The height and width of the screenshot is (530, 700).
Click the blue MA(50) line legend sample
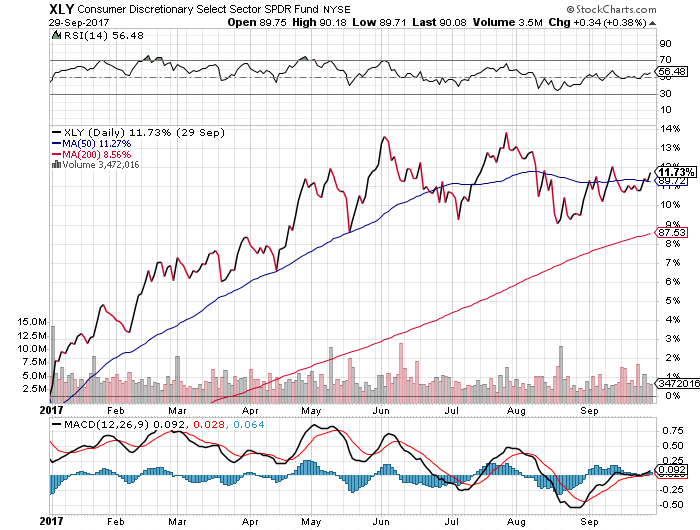(x=56, y=143)
